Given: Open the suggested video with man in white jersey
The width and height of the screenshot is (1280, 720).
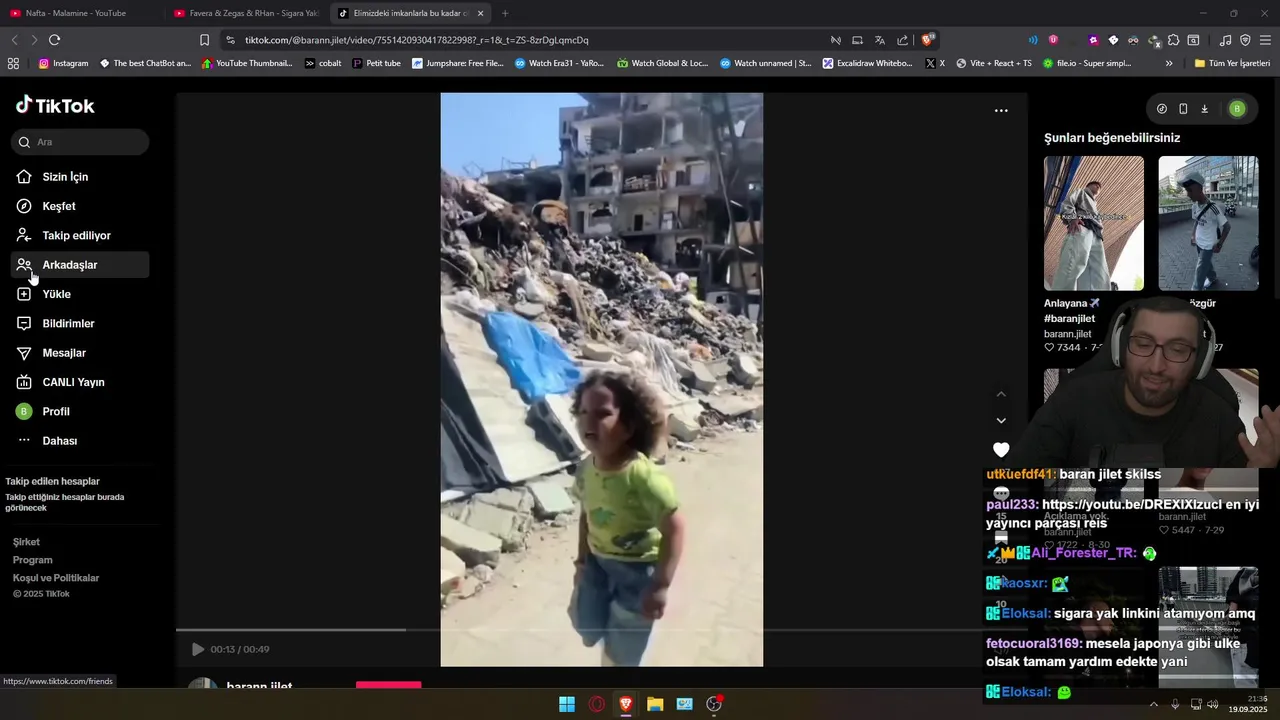Looking at the screenshot, I should (1208, 223).
